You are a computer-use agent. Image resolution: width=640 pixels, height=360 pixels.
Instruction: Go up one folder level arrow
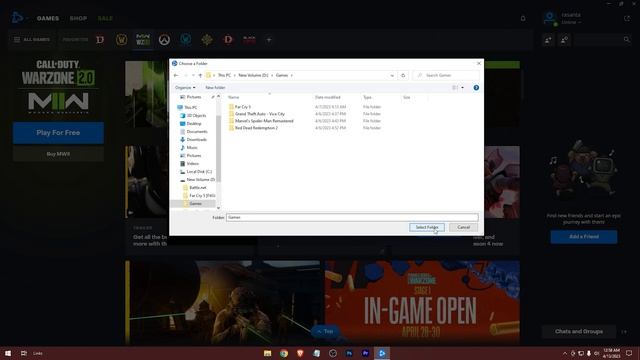(200, 76)
